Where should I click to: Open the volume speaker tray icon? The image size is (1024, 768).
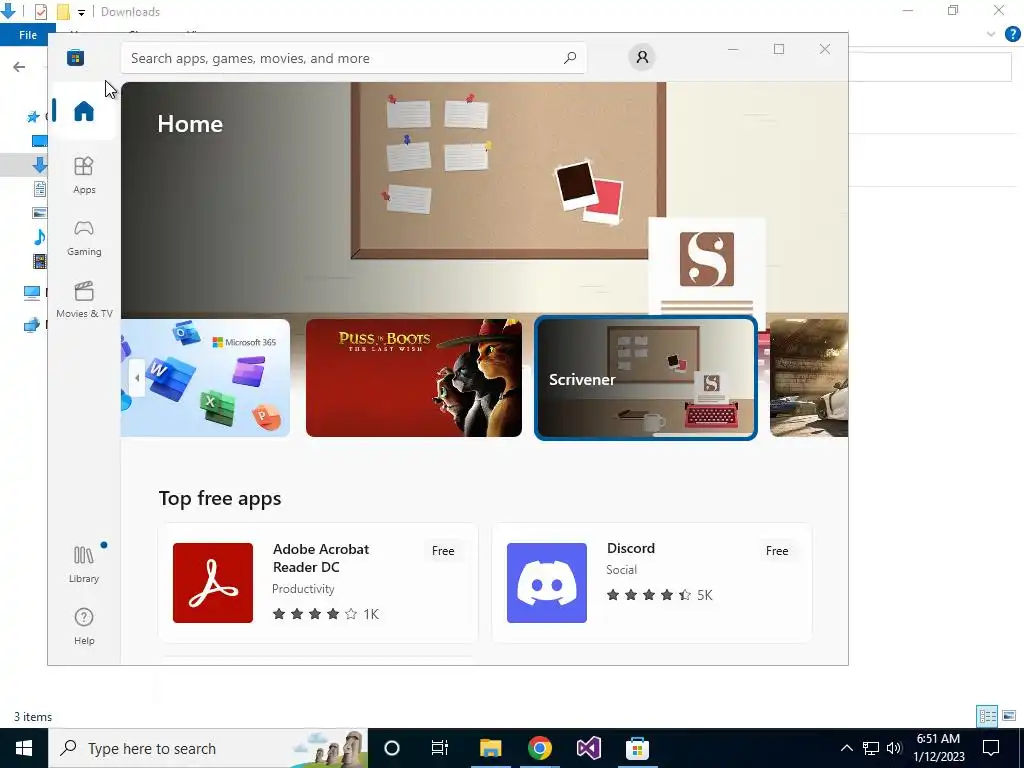click(x=894, y=748)
